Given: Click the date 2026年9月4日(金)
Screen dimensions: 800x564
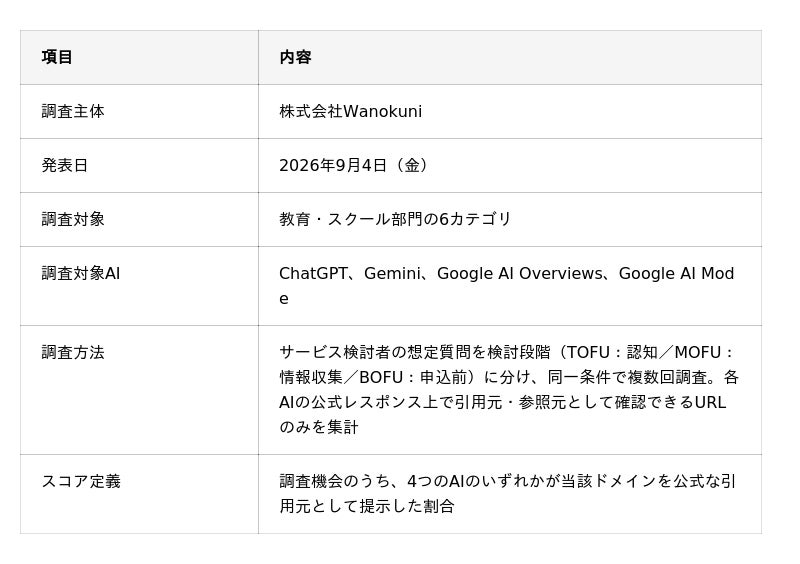Looking at the screenshot, I should point(354,165).
